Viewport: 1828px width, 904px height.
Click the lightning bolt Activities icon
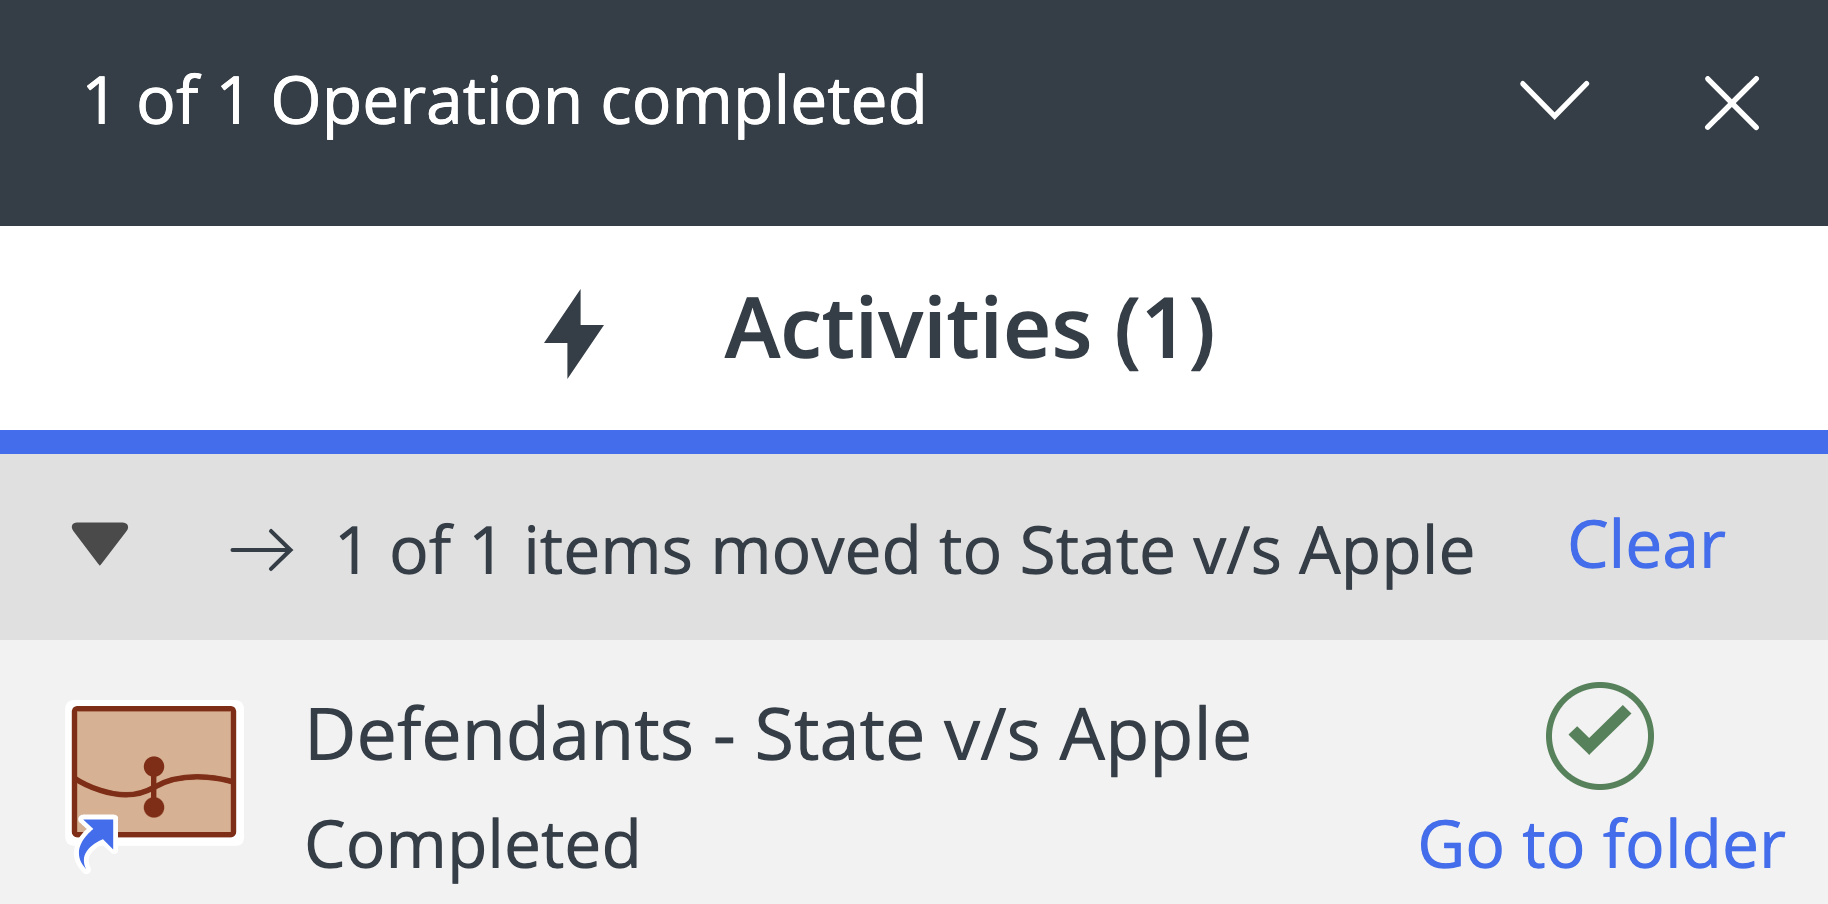point(574,333)
